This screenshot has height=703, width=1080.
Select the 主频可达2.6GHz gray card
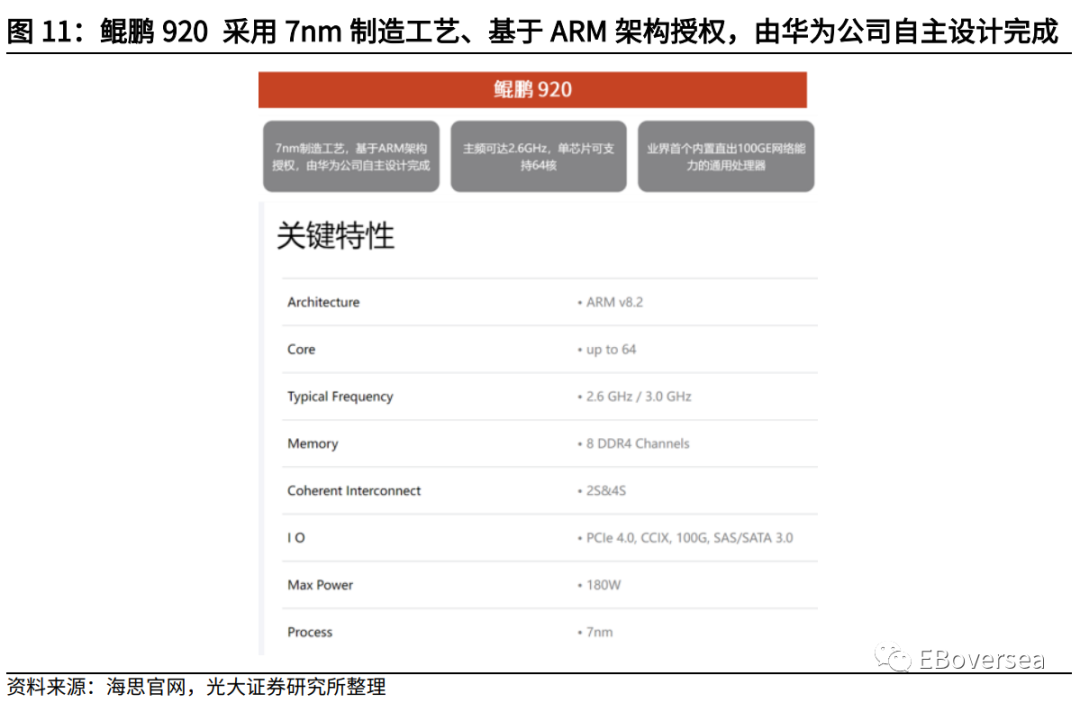click(x=539, y=156)
